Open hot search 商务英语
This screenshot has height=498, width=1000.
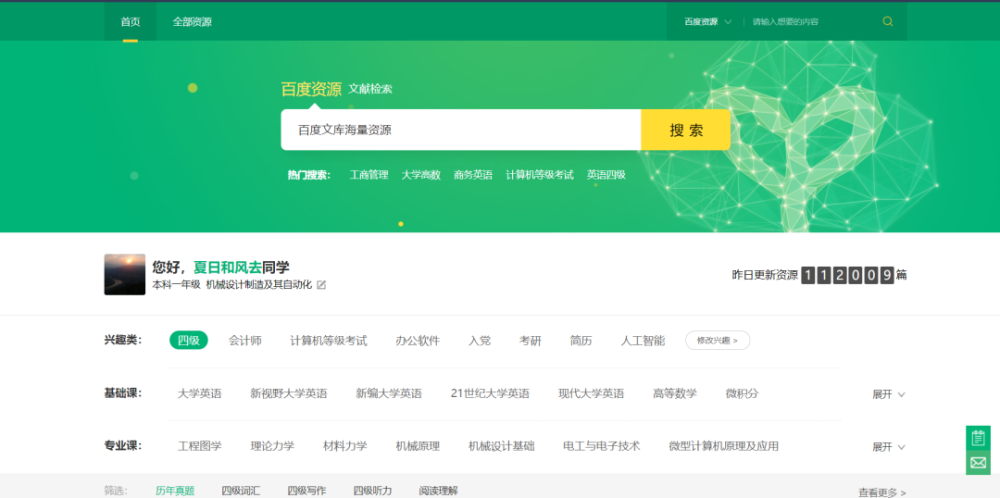click(473, 175)
